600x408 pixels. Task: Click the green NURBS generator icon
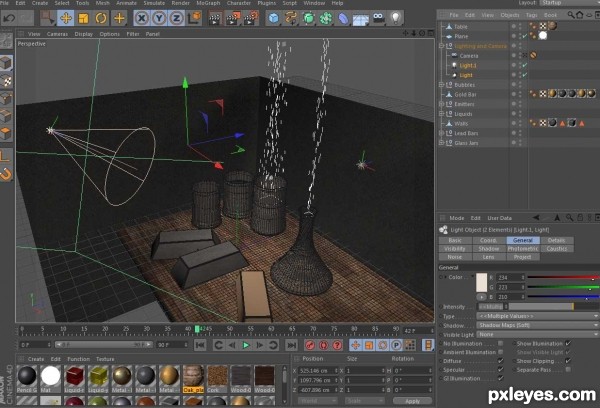(x=308, y=18)
